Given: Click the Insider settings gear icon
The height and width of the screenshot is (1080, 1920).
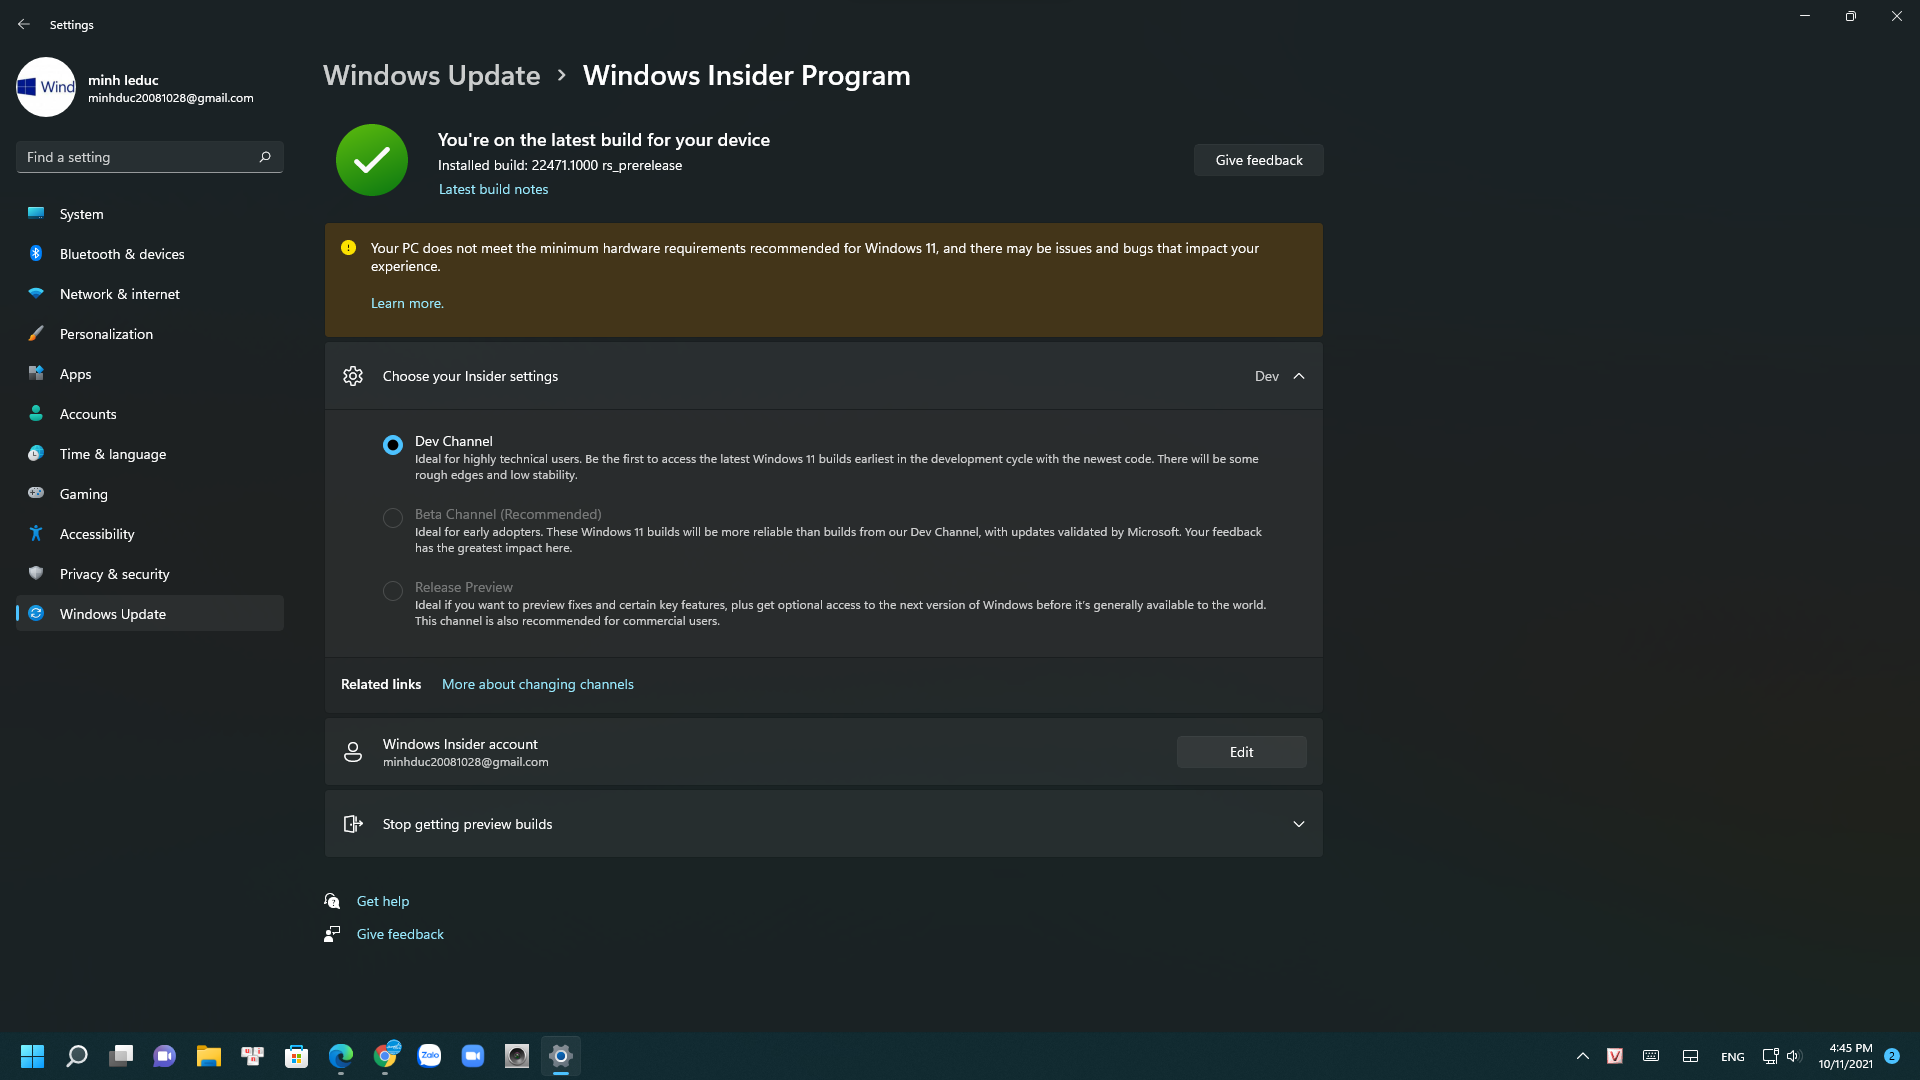Looking at the screenshot, I should [353, 376].
